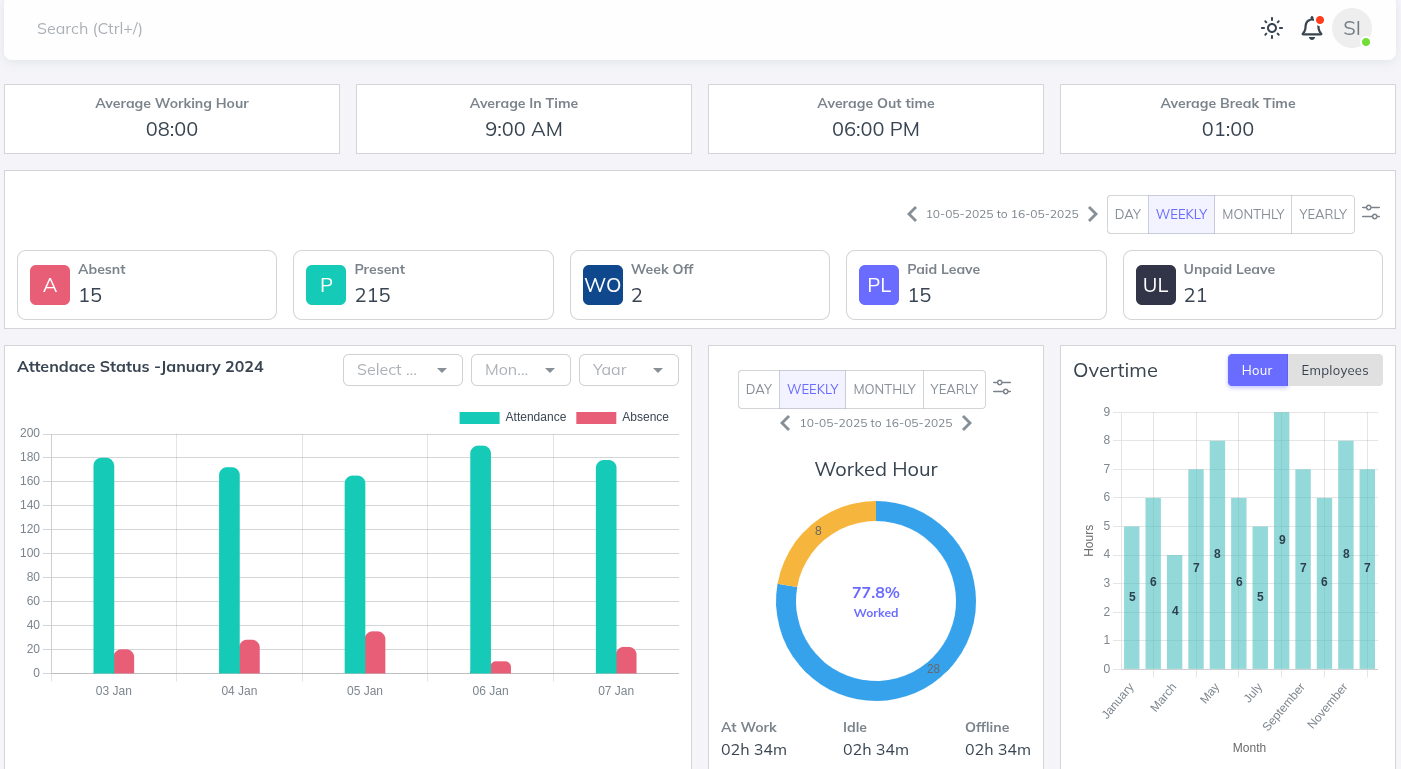Image resolution: width=1401 pixels, height=769 pixels.
Task: Click previous arrow in Worked Hour date range
Action: 785,423
